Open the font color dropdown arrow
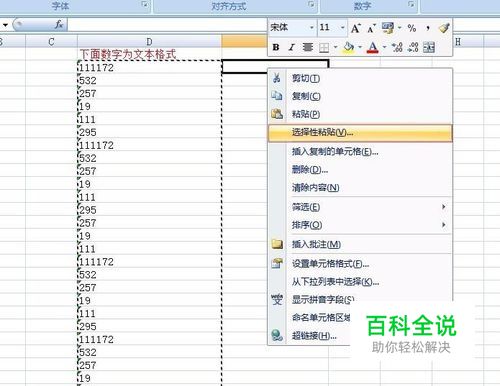 pos(384,47)
